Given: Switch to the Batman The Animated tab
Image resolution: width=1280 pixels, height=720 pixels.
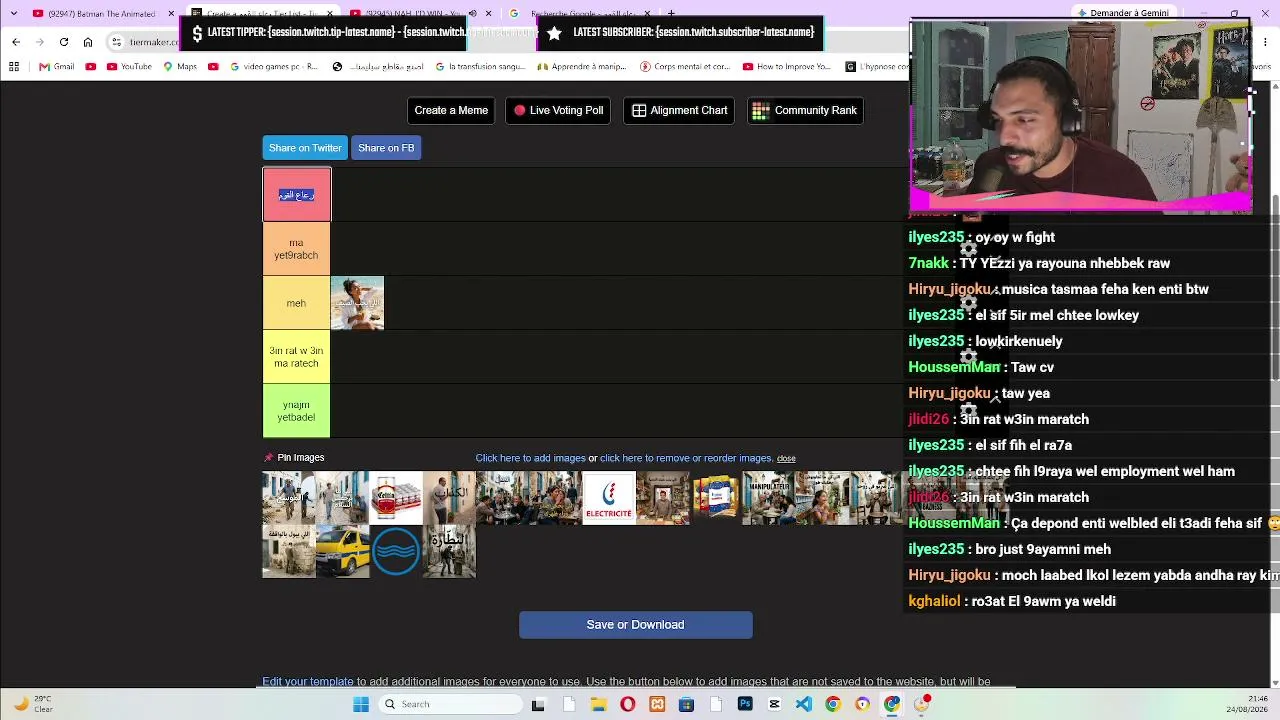Looking at the screenshot, I should [x=102, y=14].
